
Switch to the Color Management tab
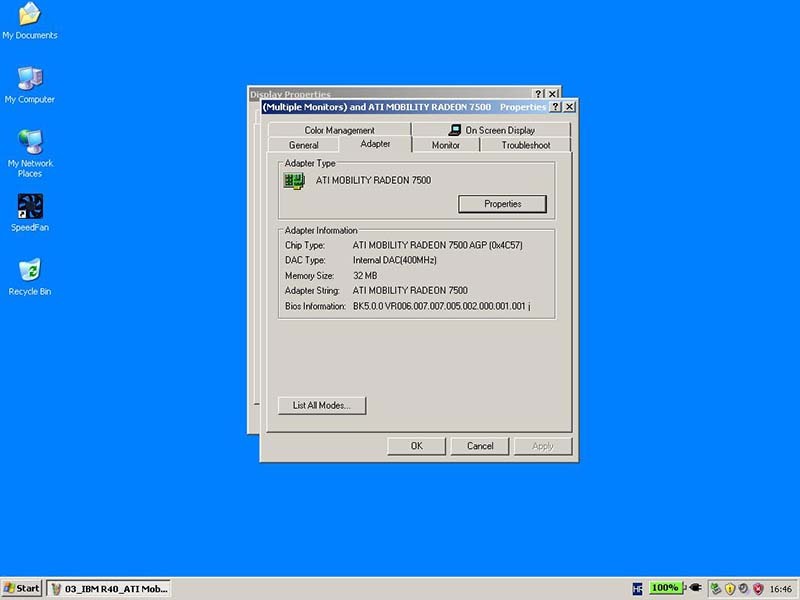click(x=339, y=130)
